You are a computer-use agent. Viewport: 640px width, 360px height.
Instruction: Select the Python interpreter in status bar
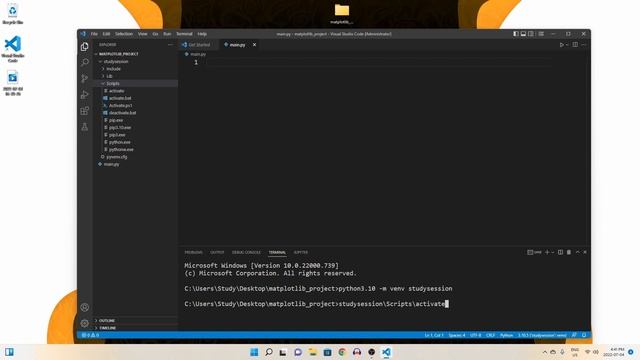click(542, 335)
